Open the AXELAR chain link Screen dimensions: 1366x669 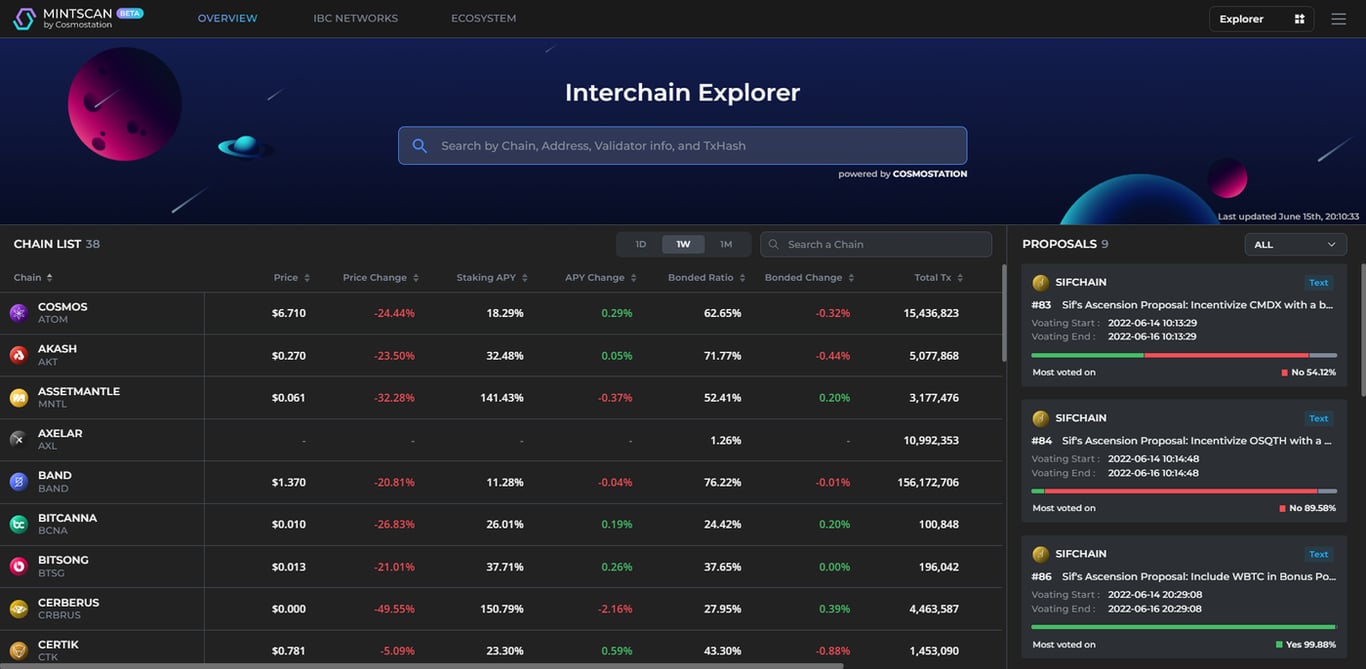coord(60,434)
